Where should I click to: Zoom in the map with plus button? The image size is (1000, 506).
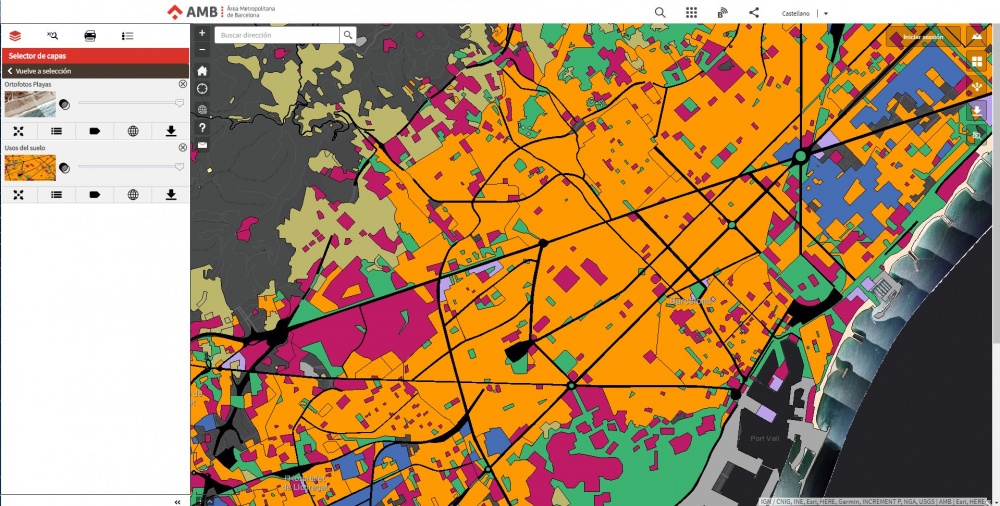pyautogui.click(x=202, y=34)
